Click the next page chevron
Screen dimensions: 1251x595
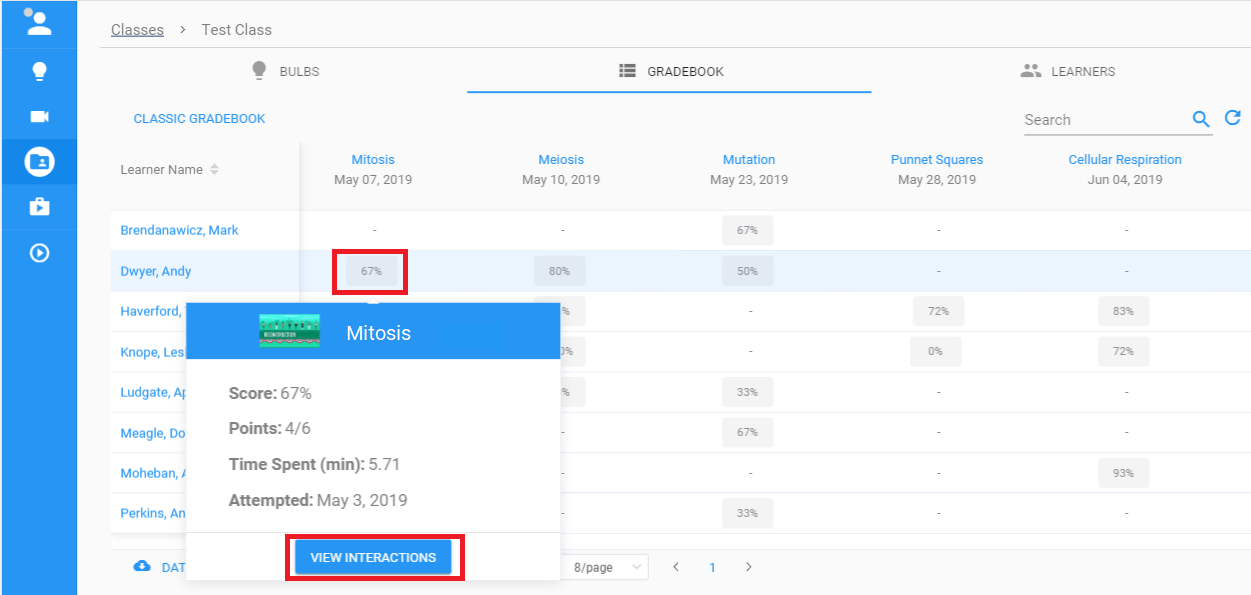pyautogui.click(x=748, y=566)
